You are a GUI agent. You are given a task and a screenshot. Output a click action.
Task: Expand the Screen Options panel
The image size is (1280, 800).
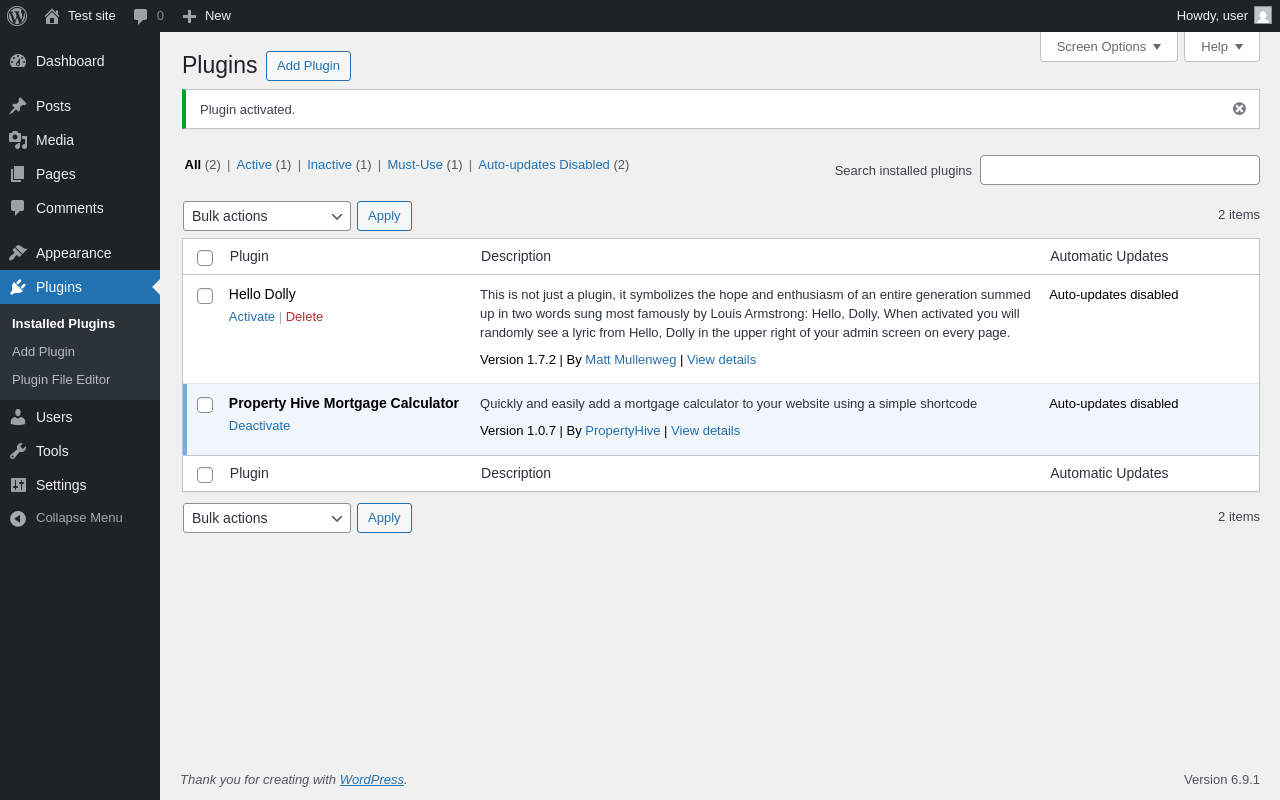1108,46
